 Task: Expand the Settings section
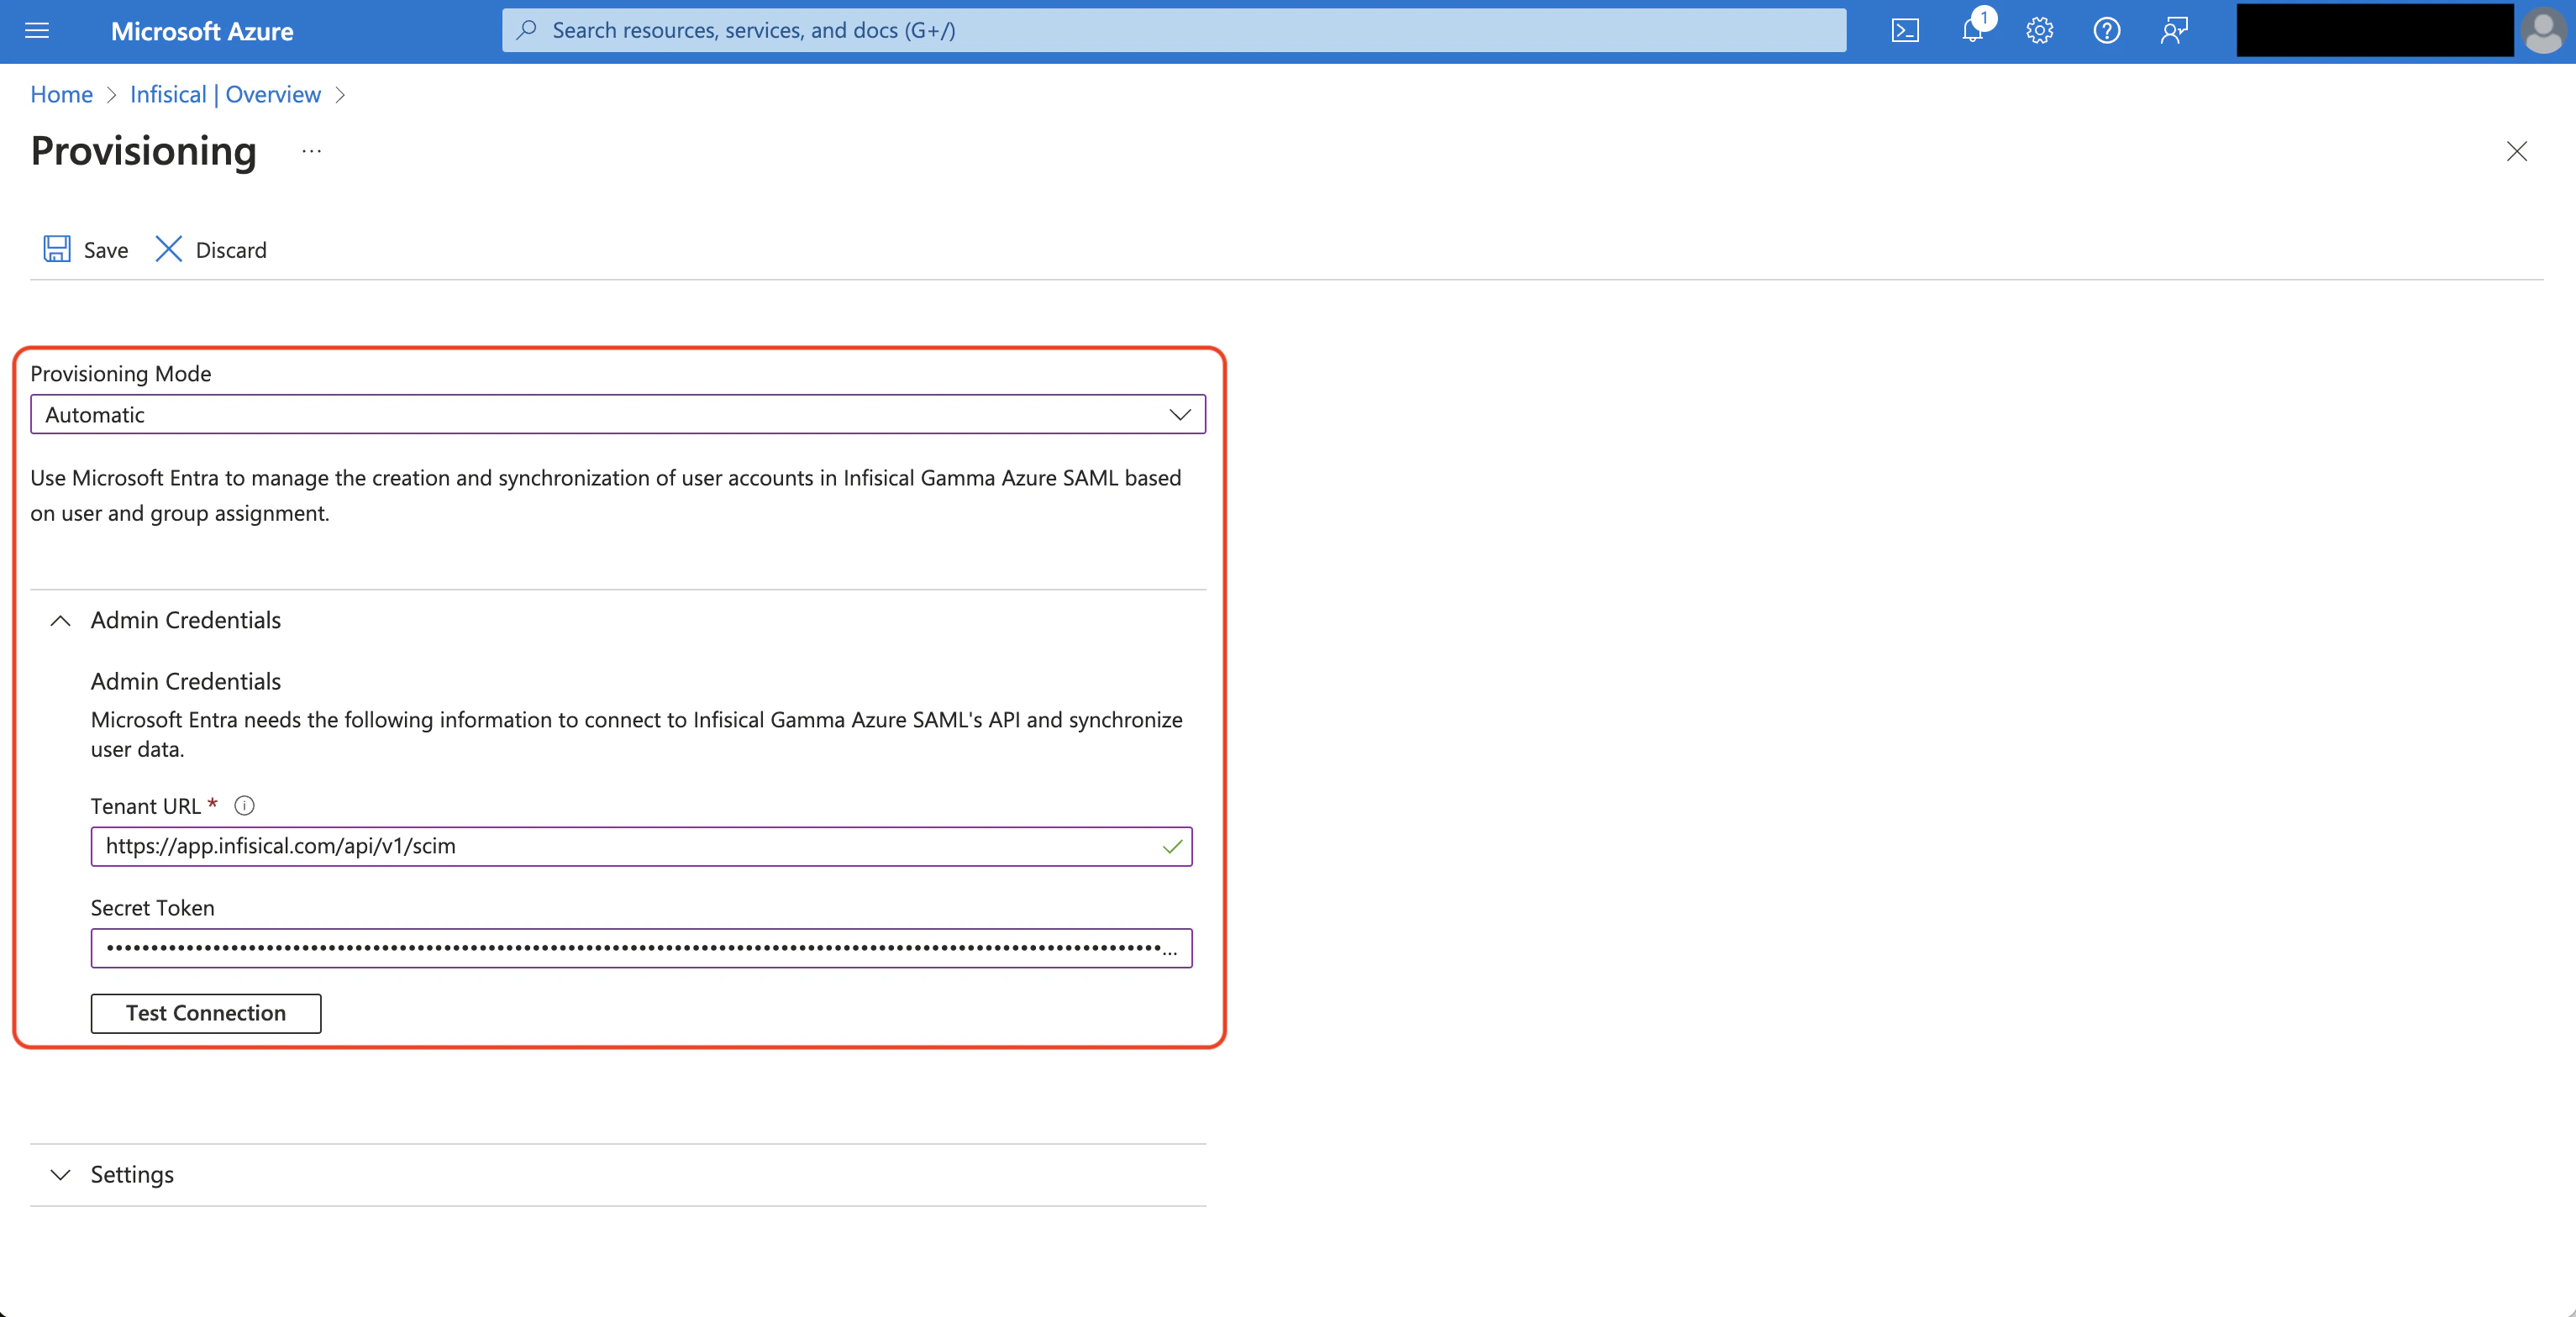(60, 1174)
